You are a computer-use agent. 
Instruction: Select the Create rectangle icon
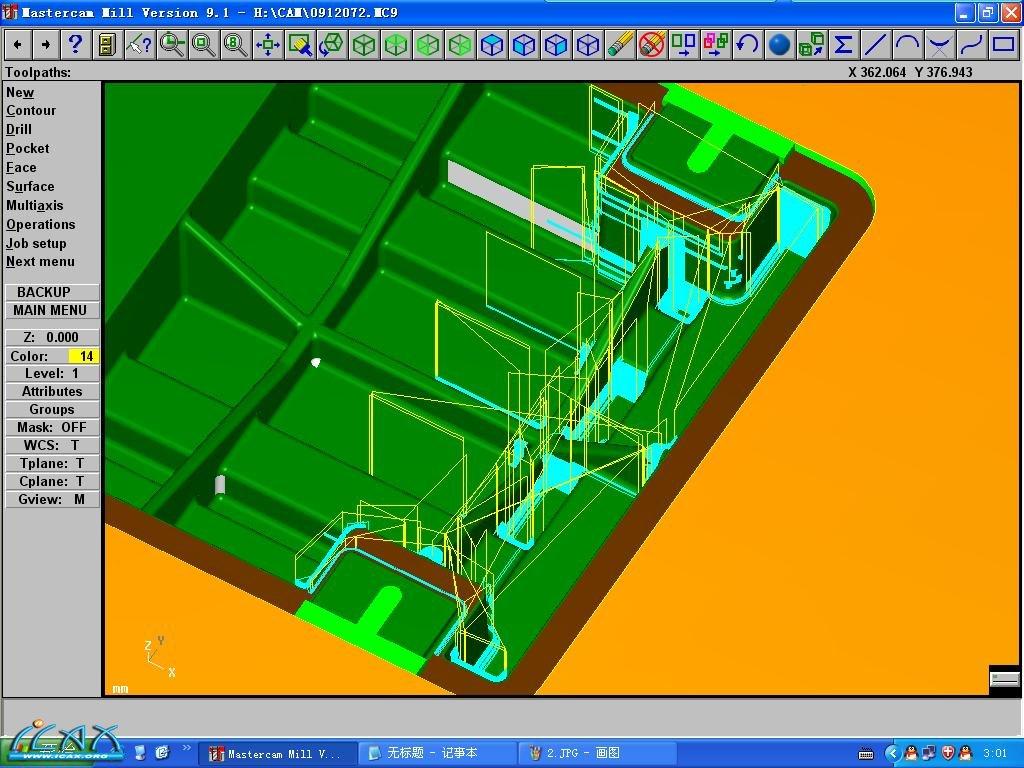(1003, 45)
